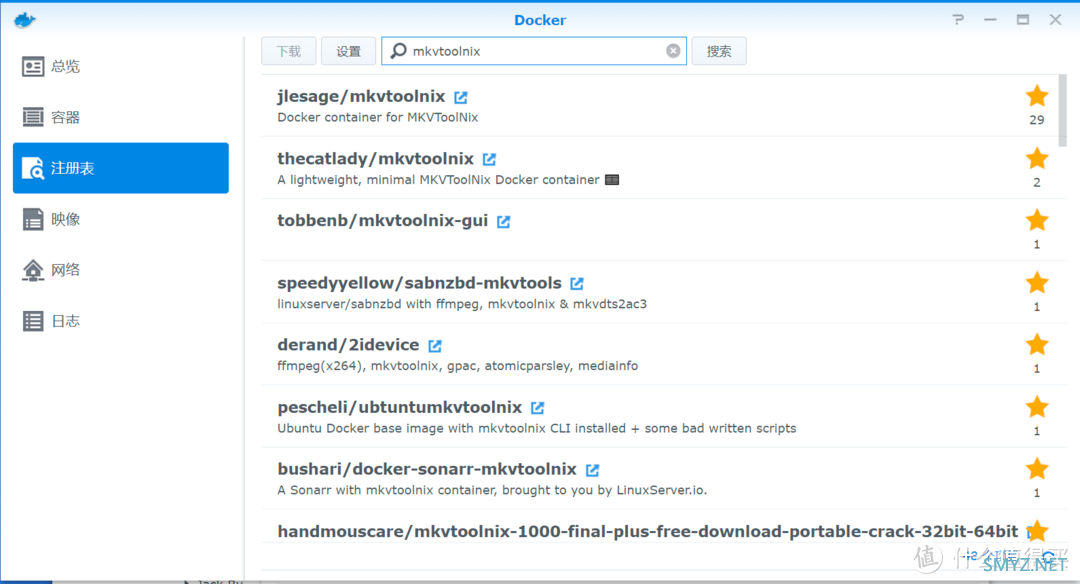Image resolution: width=1080 pixels, height=584 pixels.
Task: Click 'ffmpeg(x264), mkvtoolnix, gpac' description
Action: tap(457, 366)
